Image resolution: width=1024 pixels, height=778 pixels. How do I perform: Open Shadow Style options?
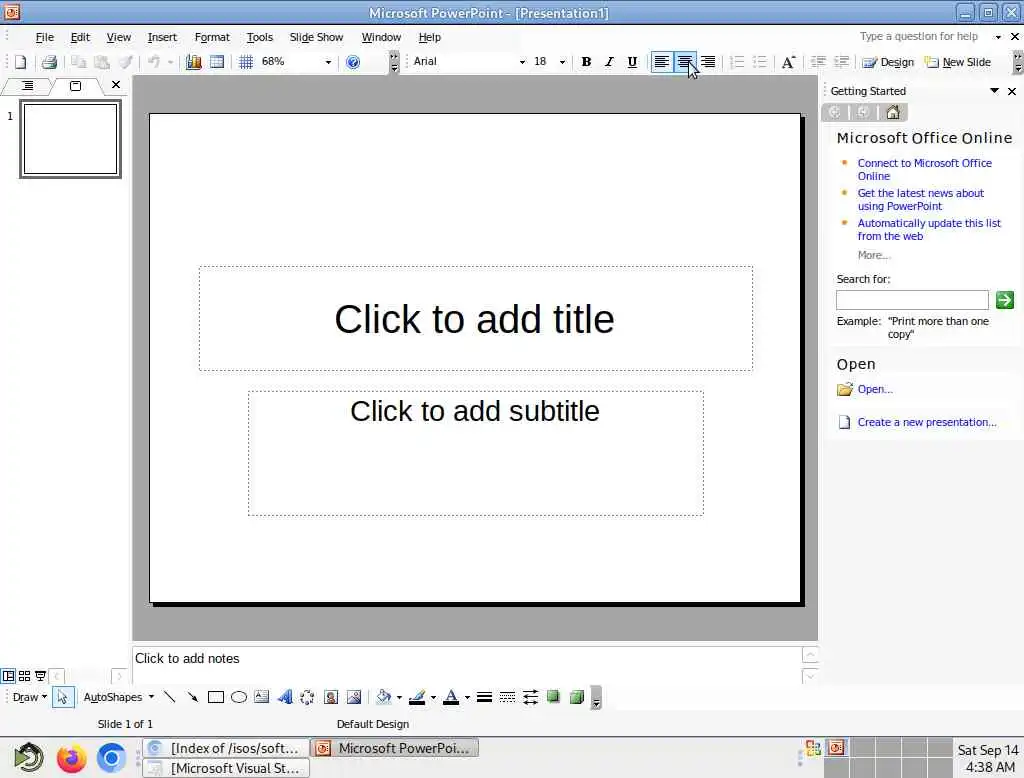point(553,697)
